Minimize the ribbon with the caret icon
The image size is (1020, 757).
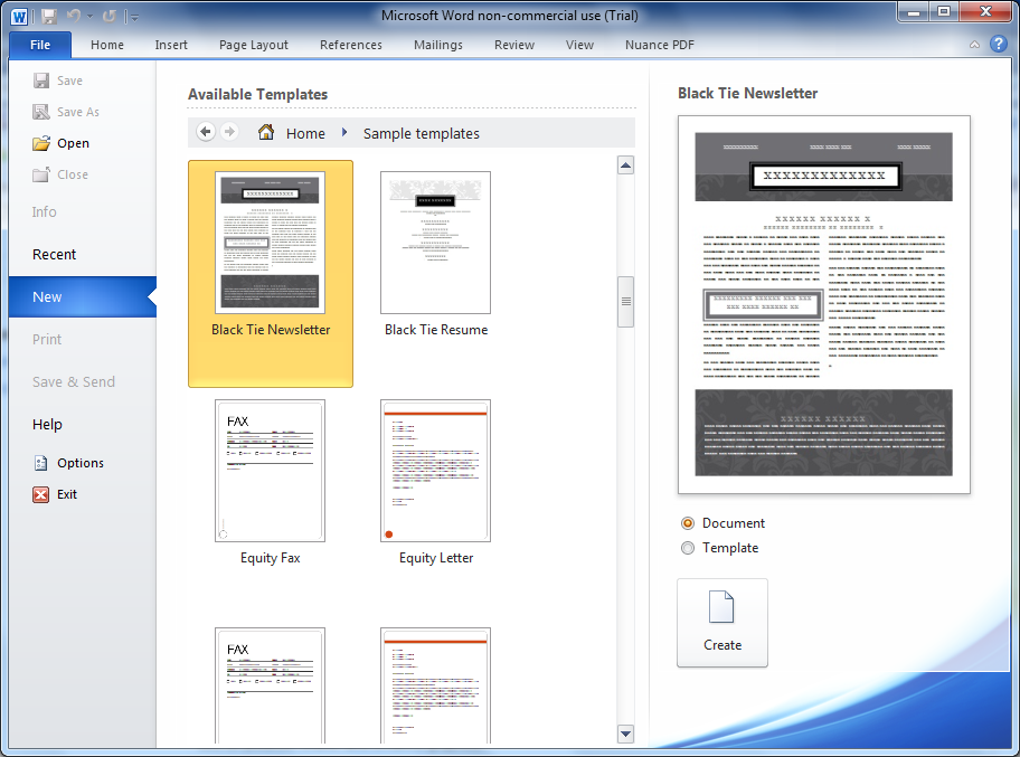point(975,45)
